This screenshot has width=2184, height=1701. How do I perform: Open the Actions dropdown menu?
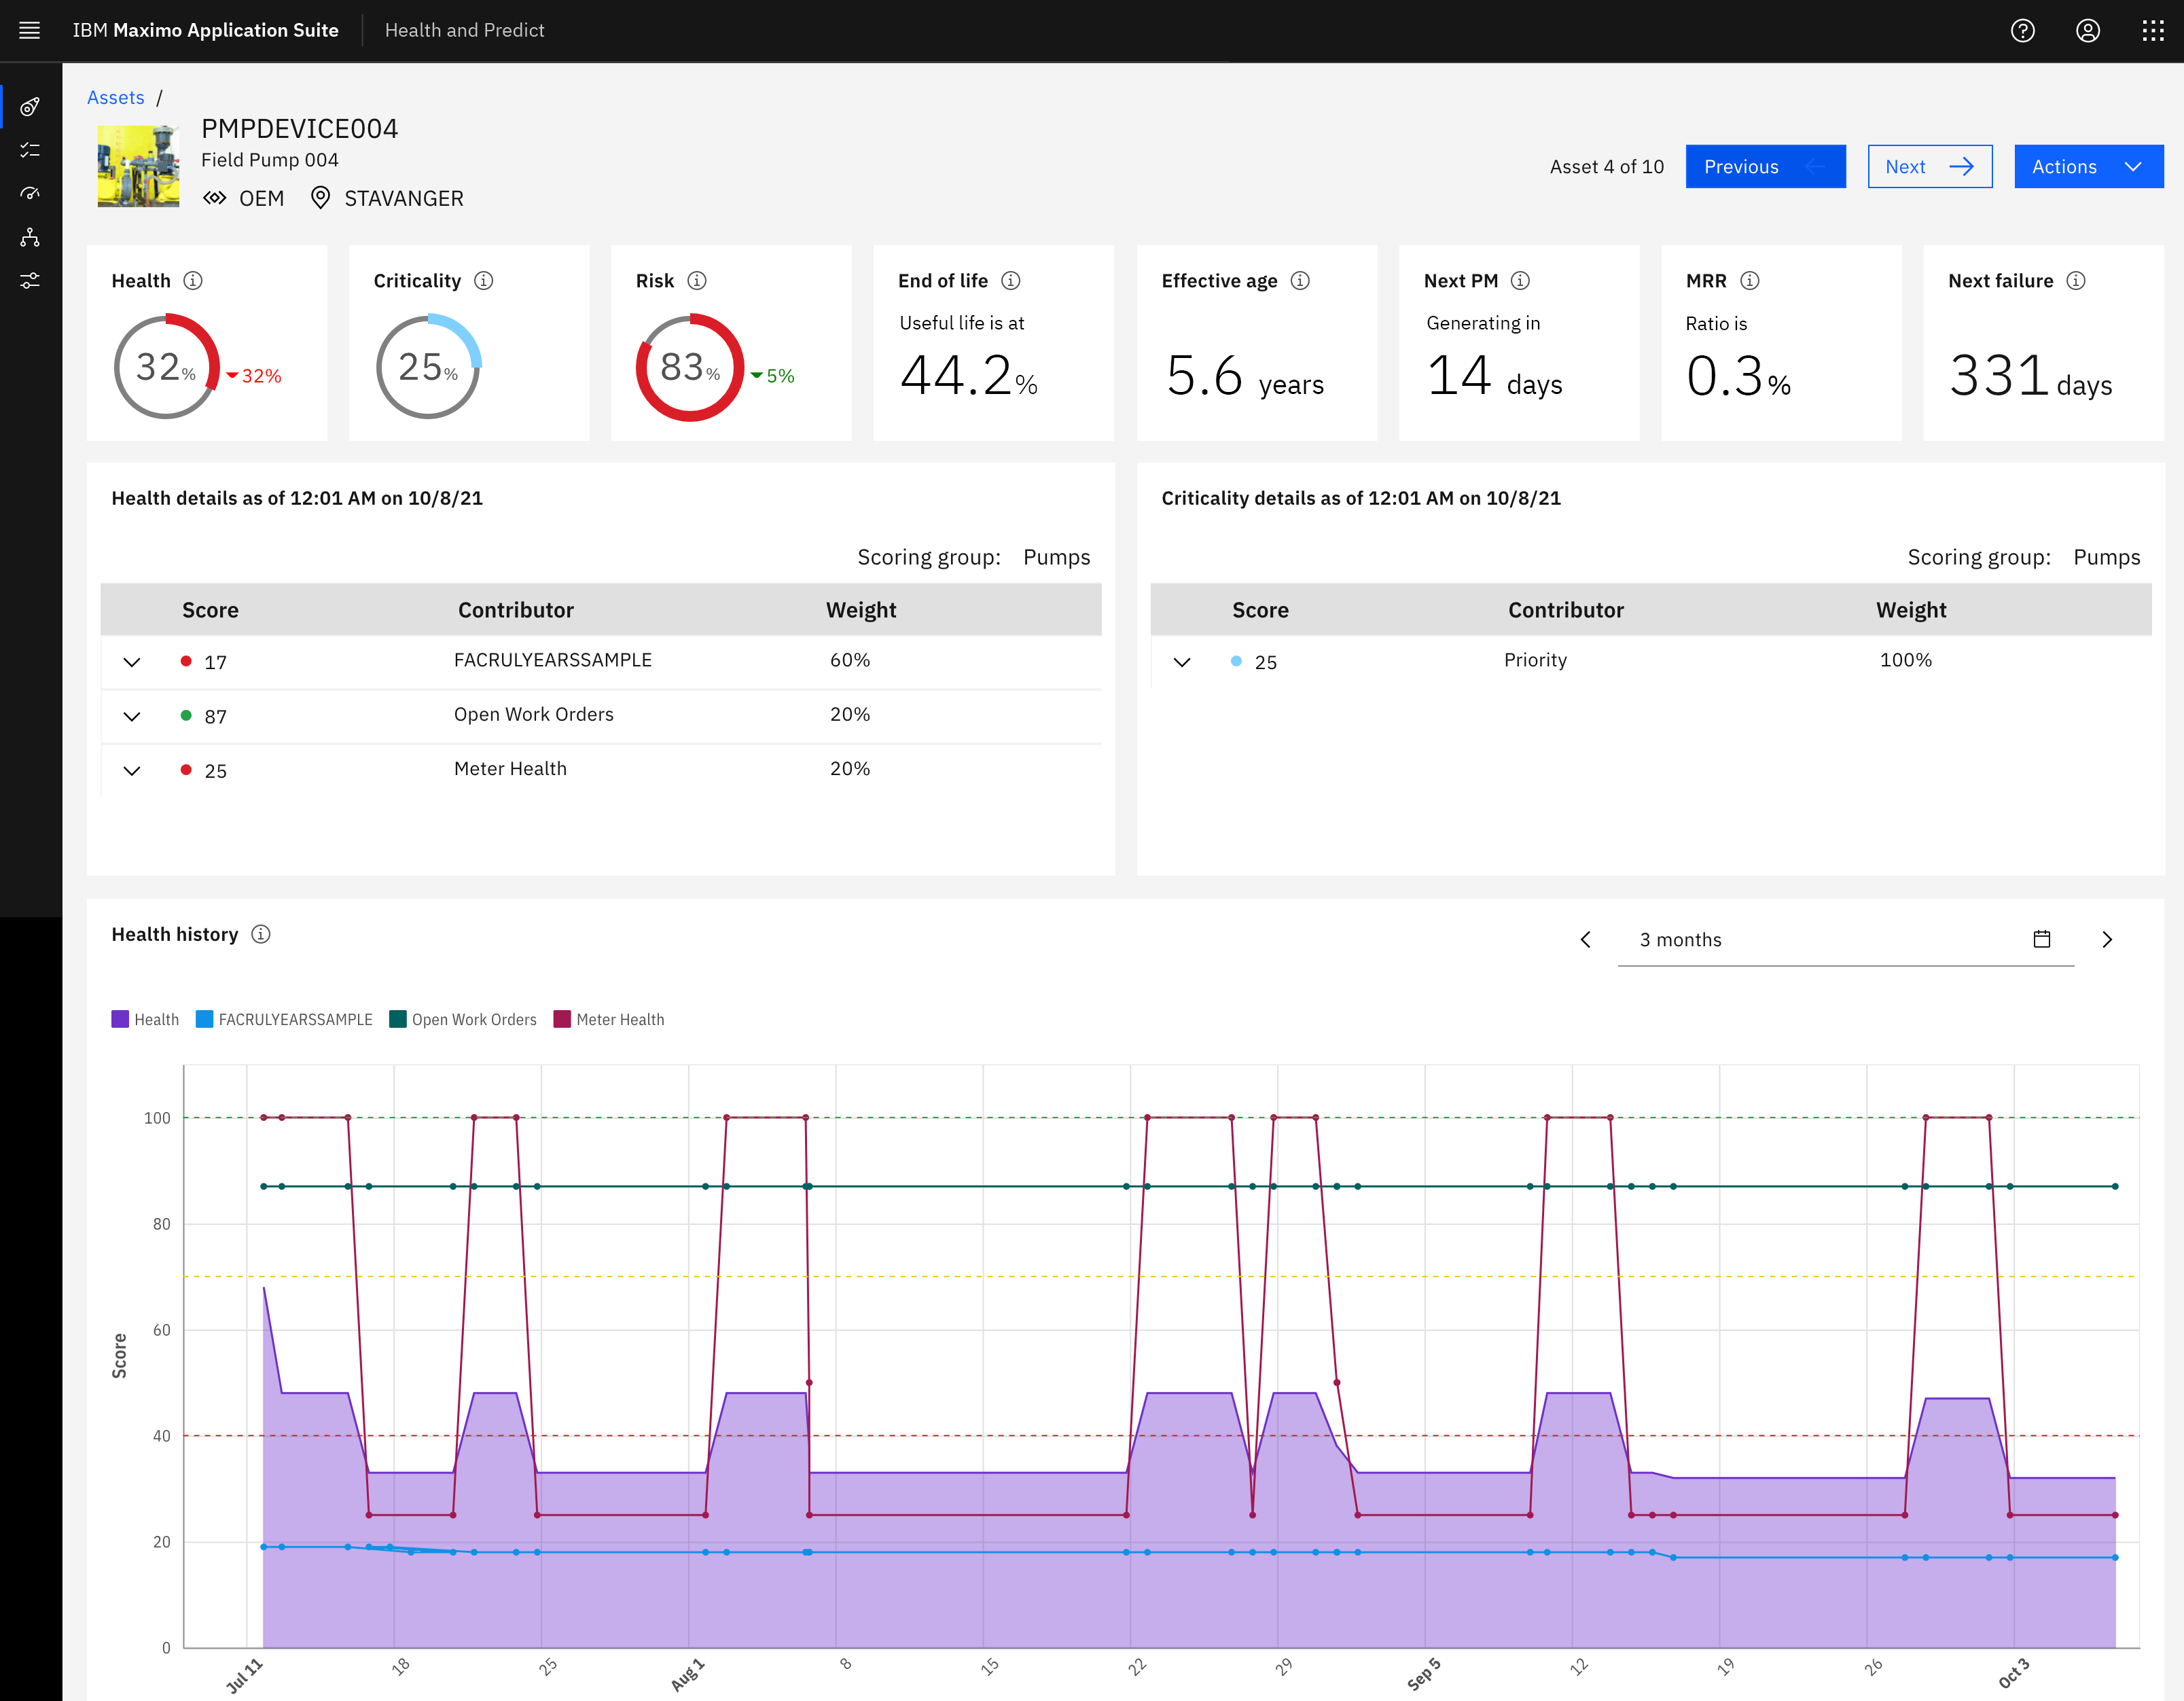(x=2087, y=167)
